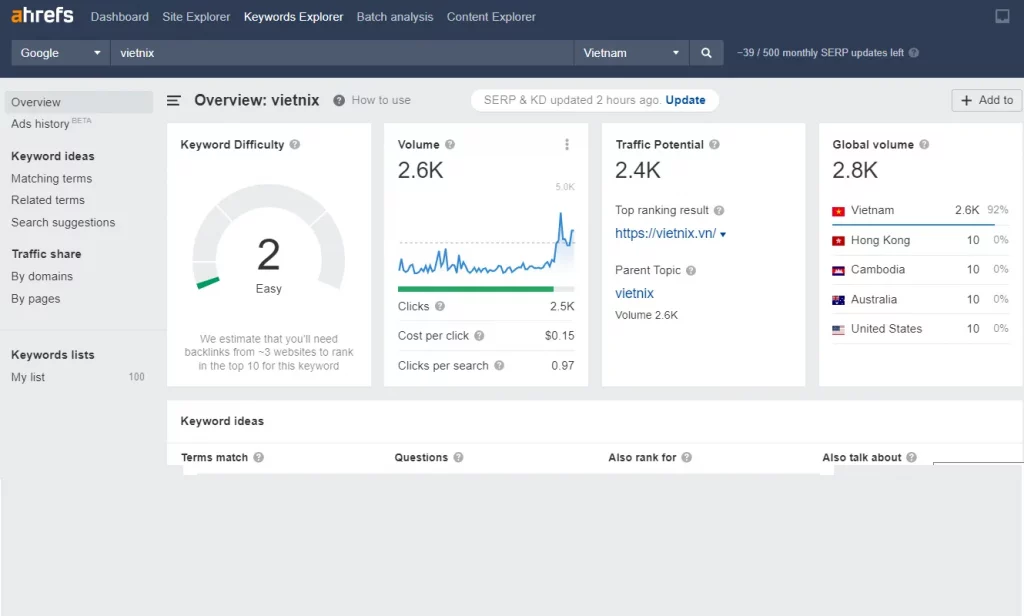The image size is (1024, 616).
Task: Click the Terms match heading
Action: click(x=214, y=457)
